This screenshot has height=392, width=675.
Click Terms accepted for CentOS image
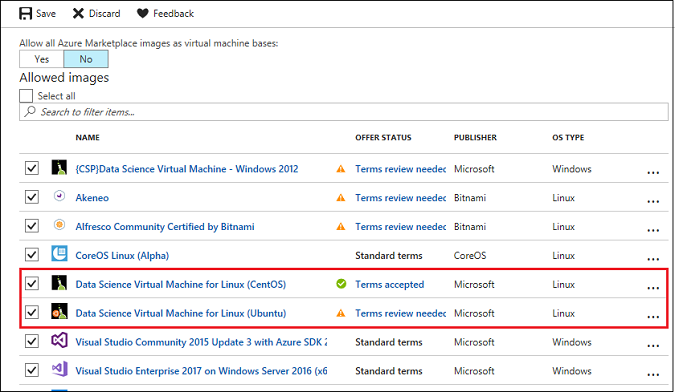pyautogui.click(x=390, y=284)
